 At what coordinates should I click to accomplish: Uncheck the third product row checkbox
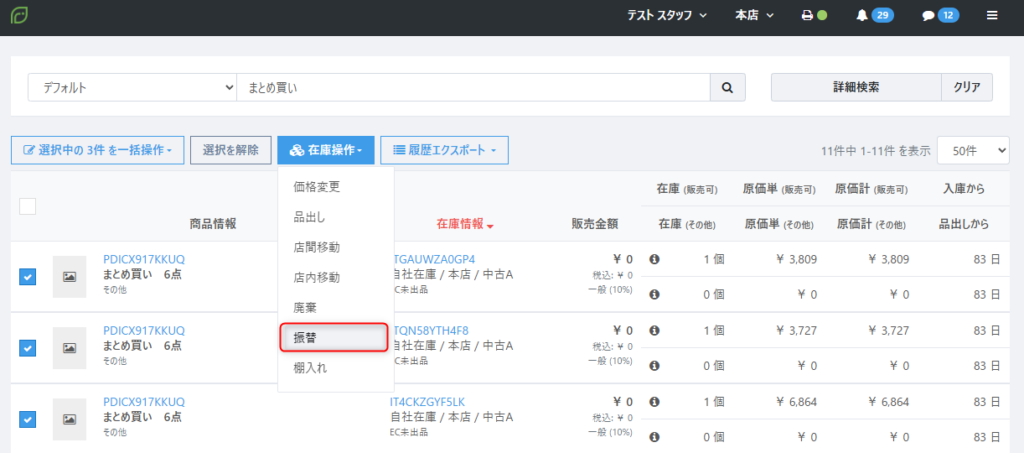point(28,418)
